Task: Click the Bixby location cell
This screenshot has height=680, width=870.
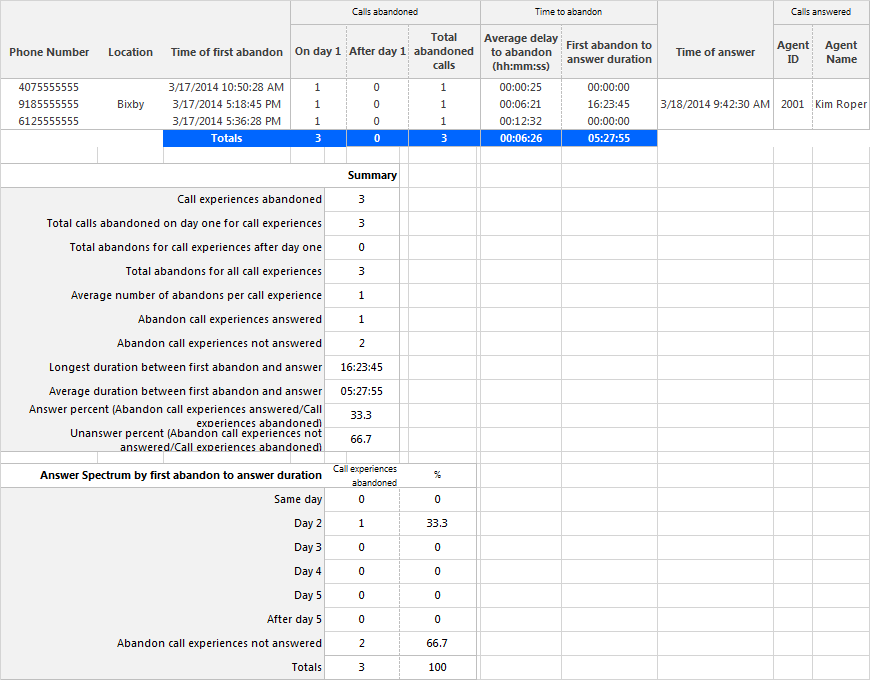Action: point(130,104)
